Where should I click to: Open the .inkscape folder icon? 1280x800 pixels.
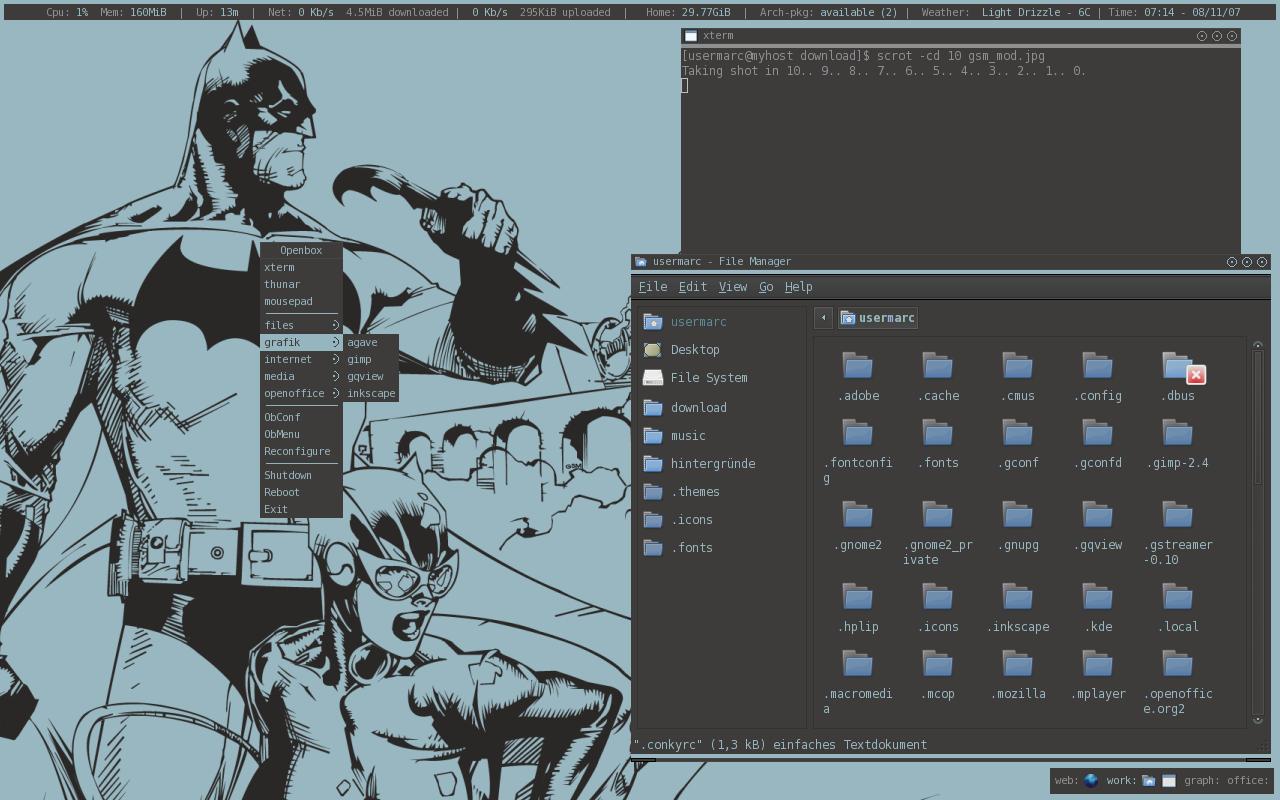point(1018,597)
